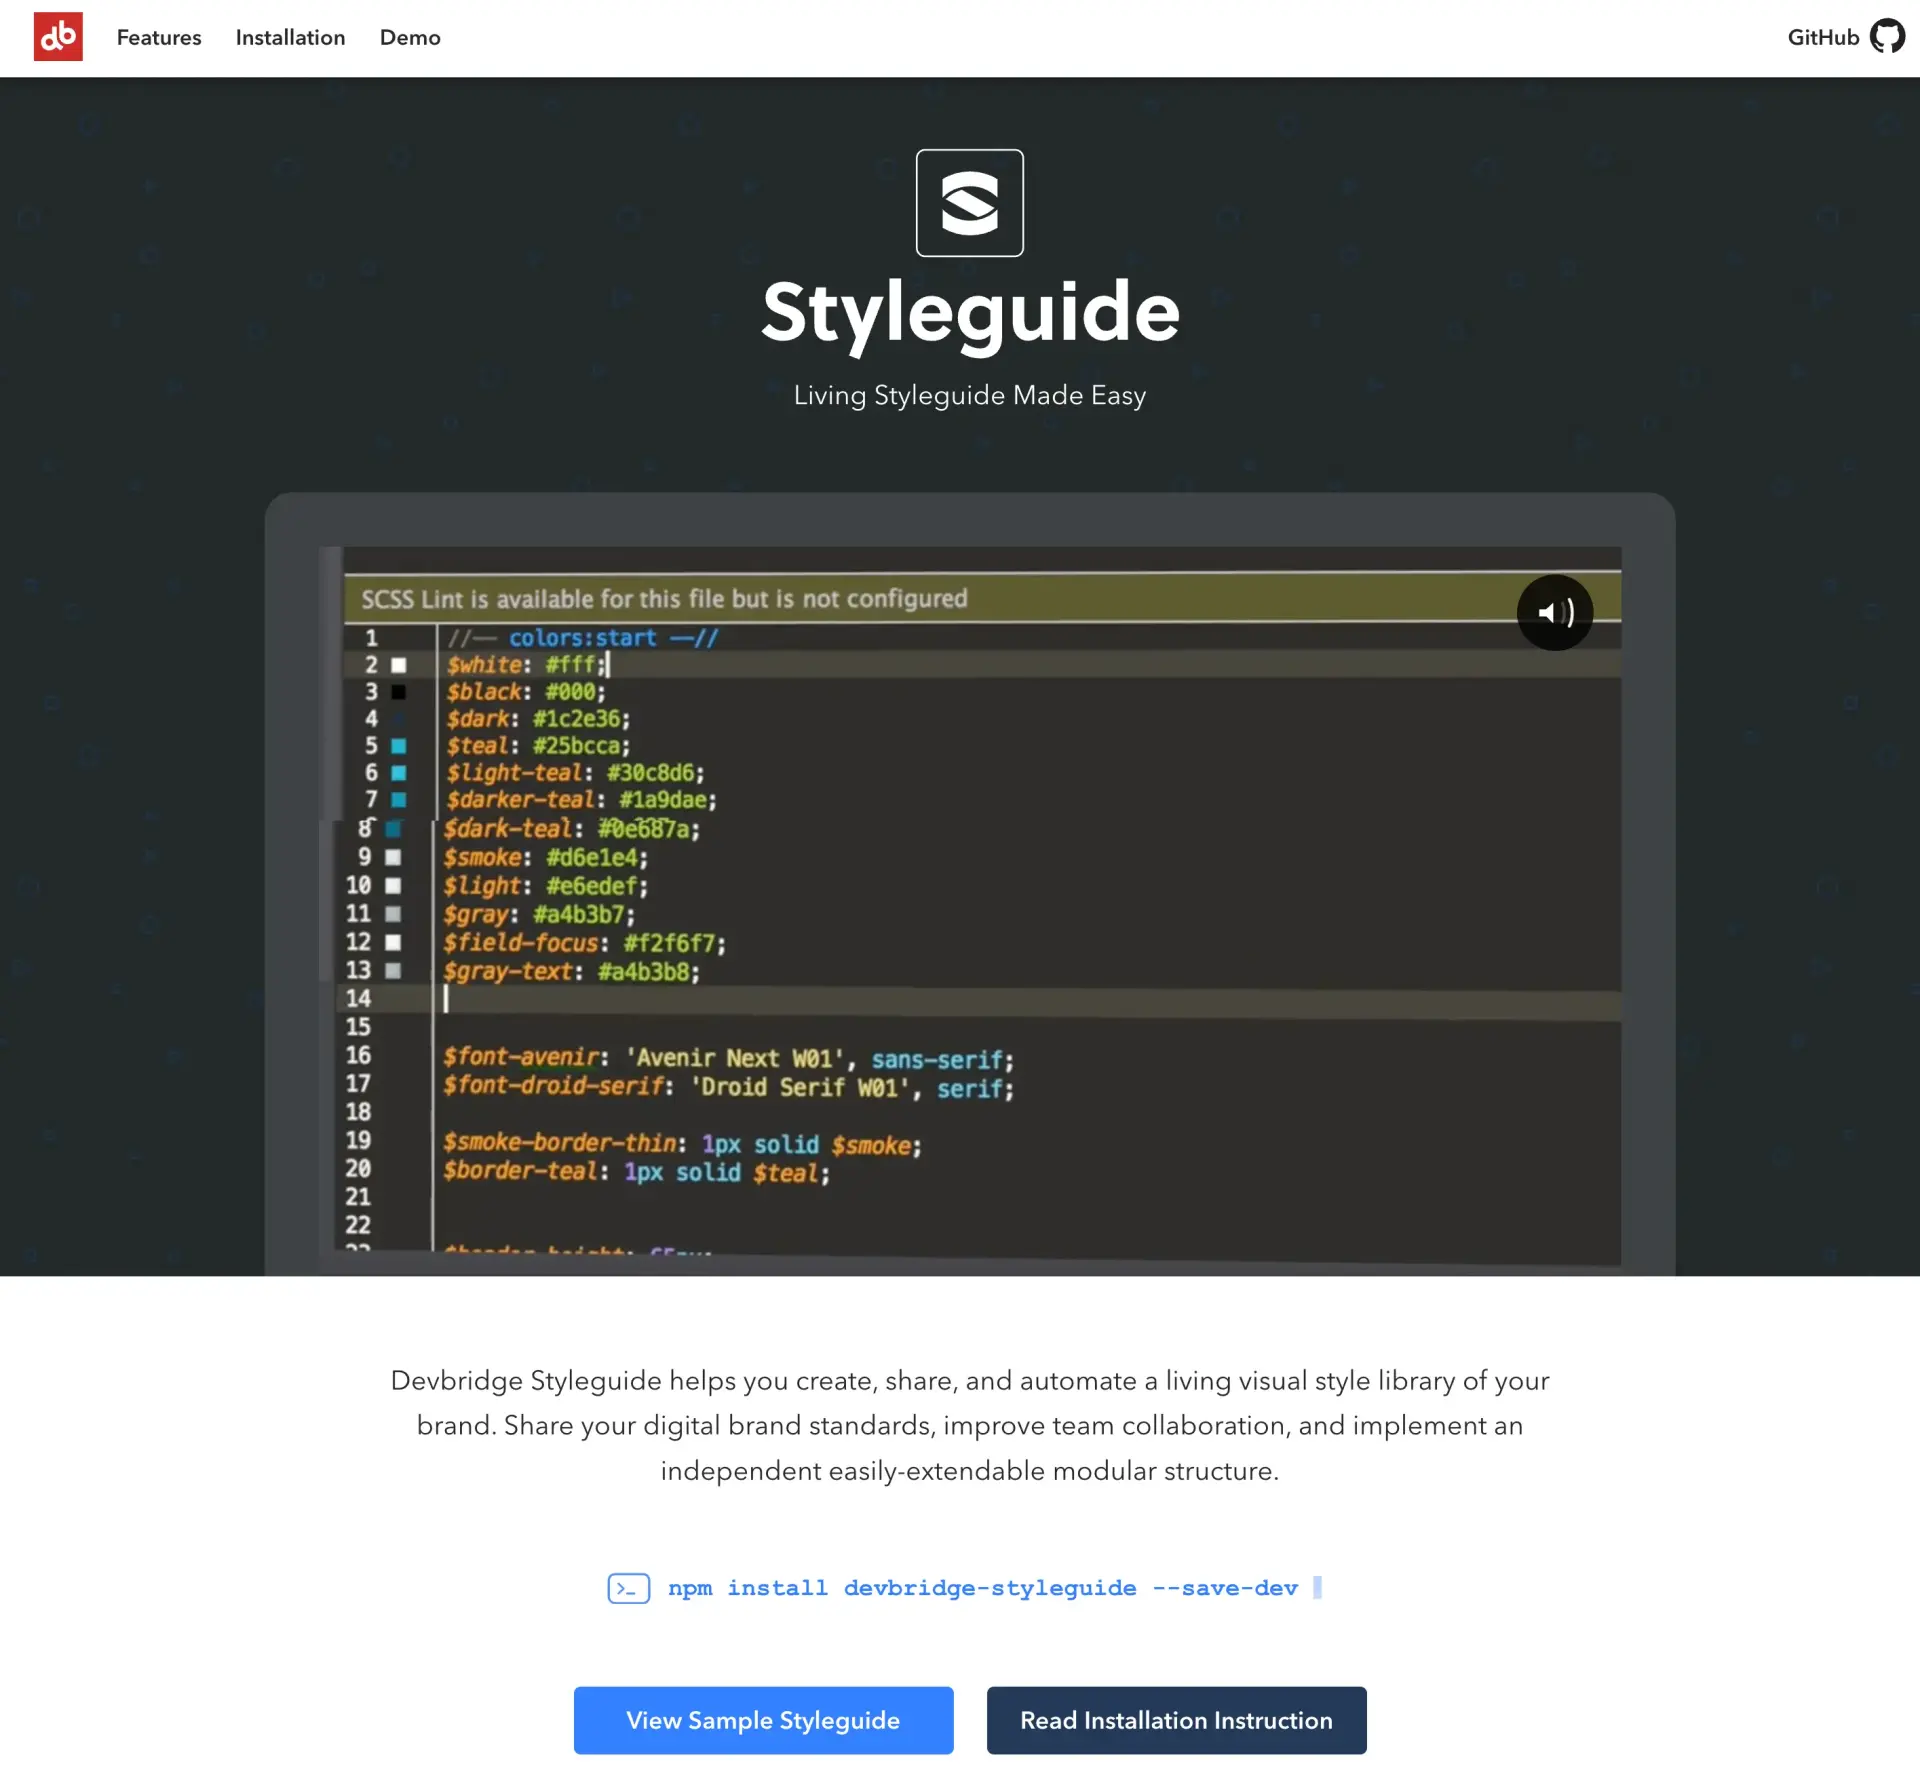Go to the Demo section
This screenshot has height=1785, width=1920.
pos(410,38)
